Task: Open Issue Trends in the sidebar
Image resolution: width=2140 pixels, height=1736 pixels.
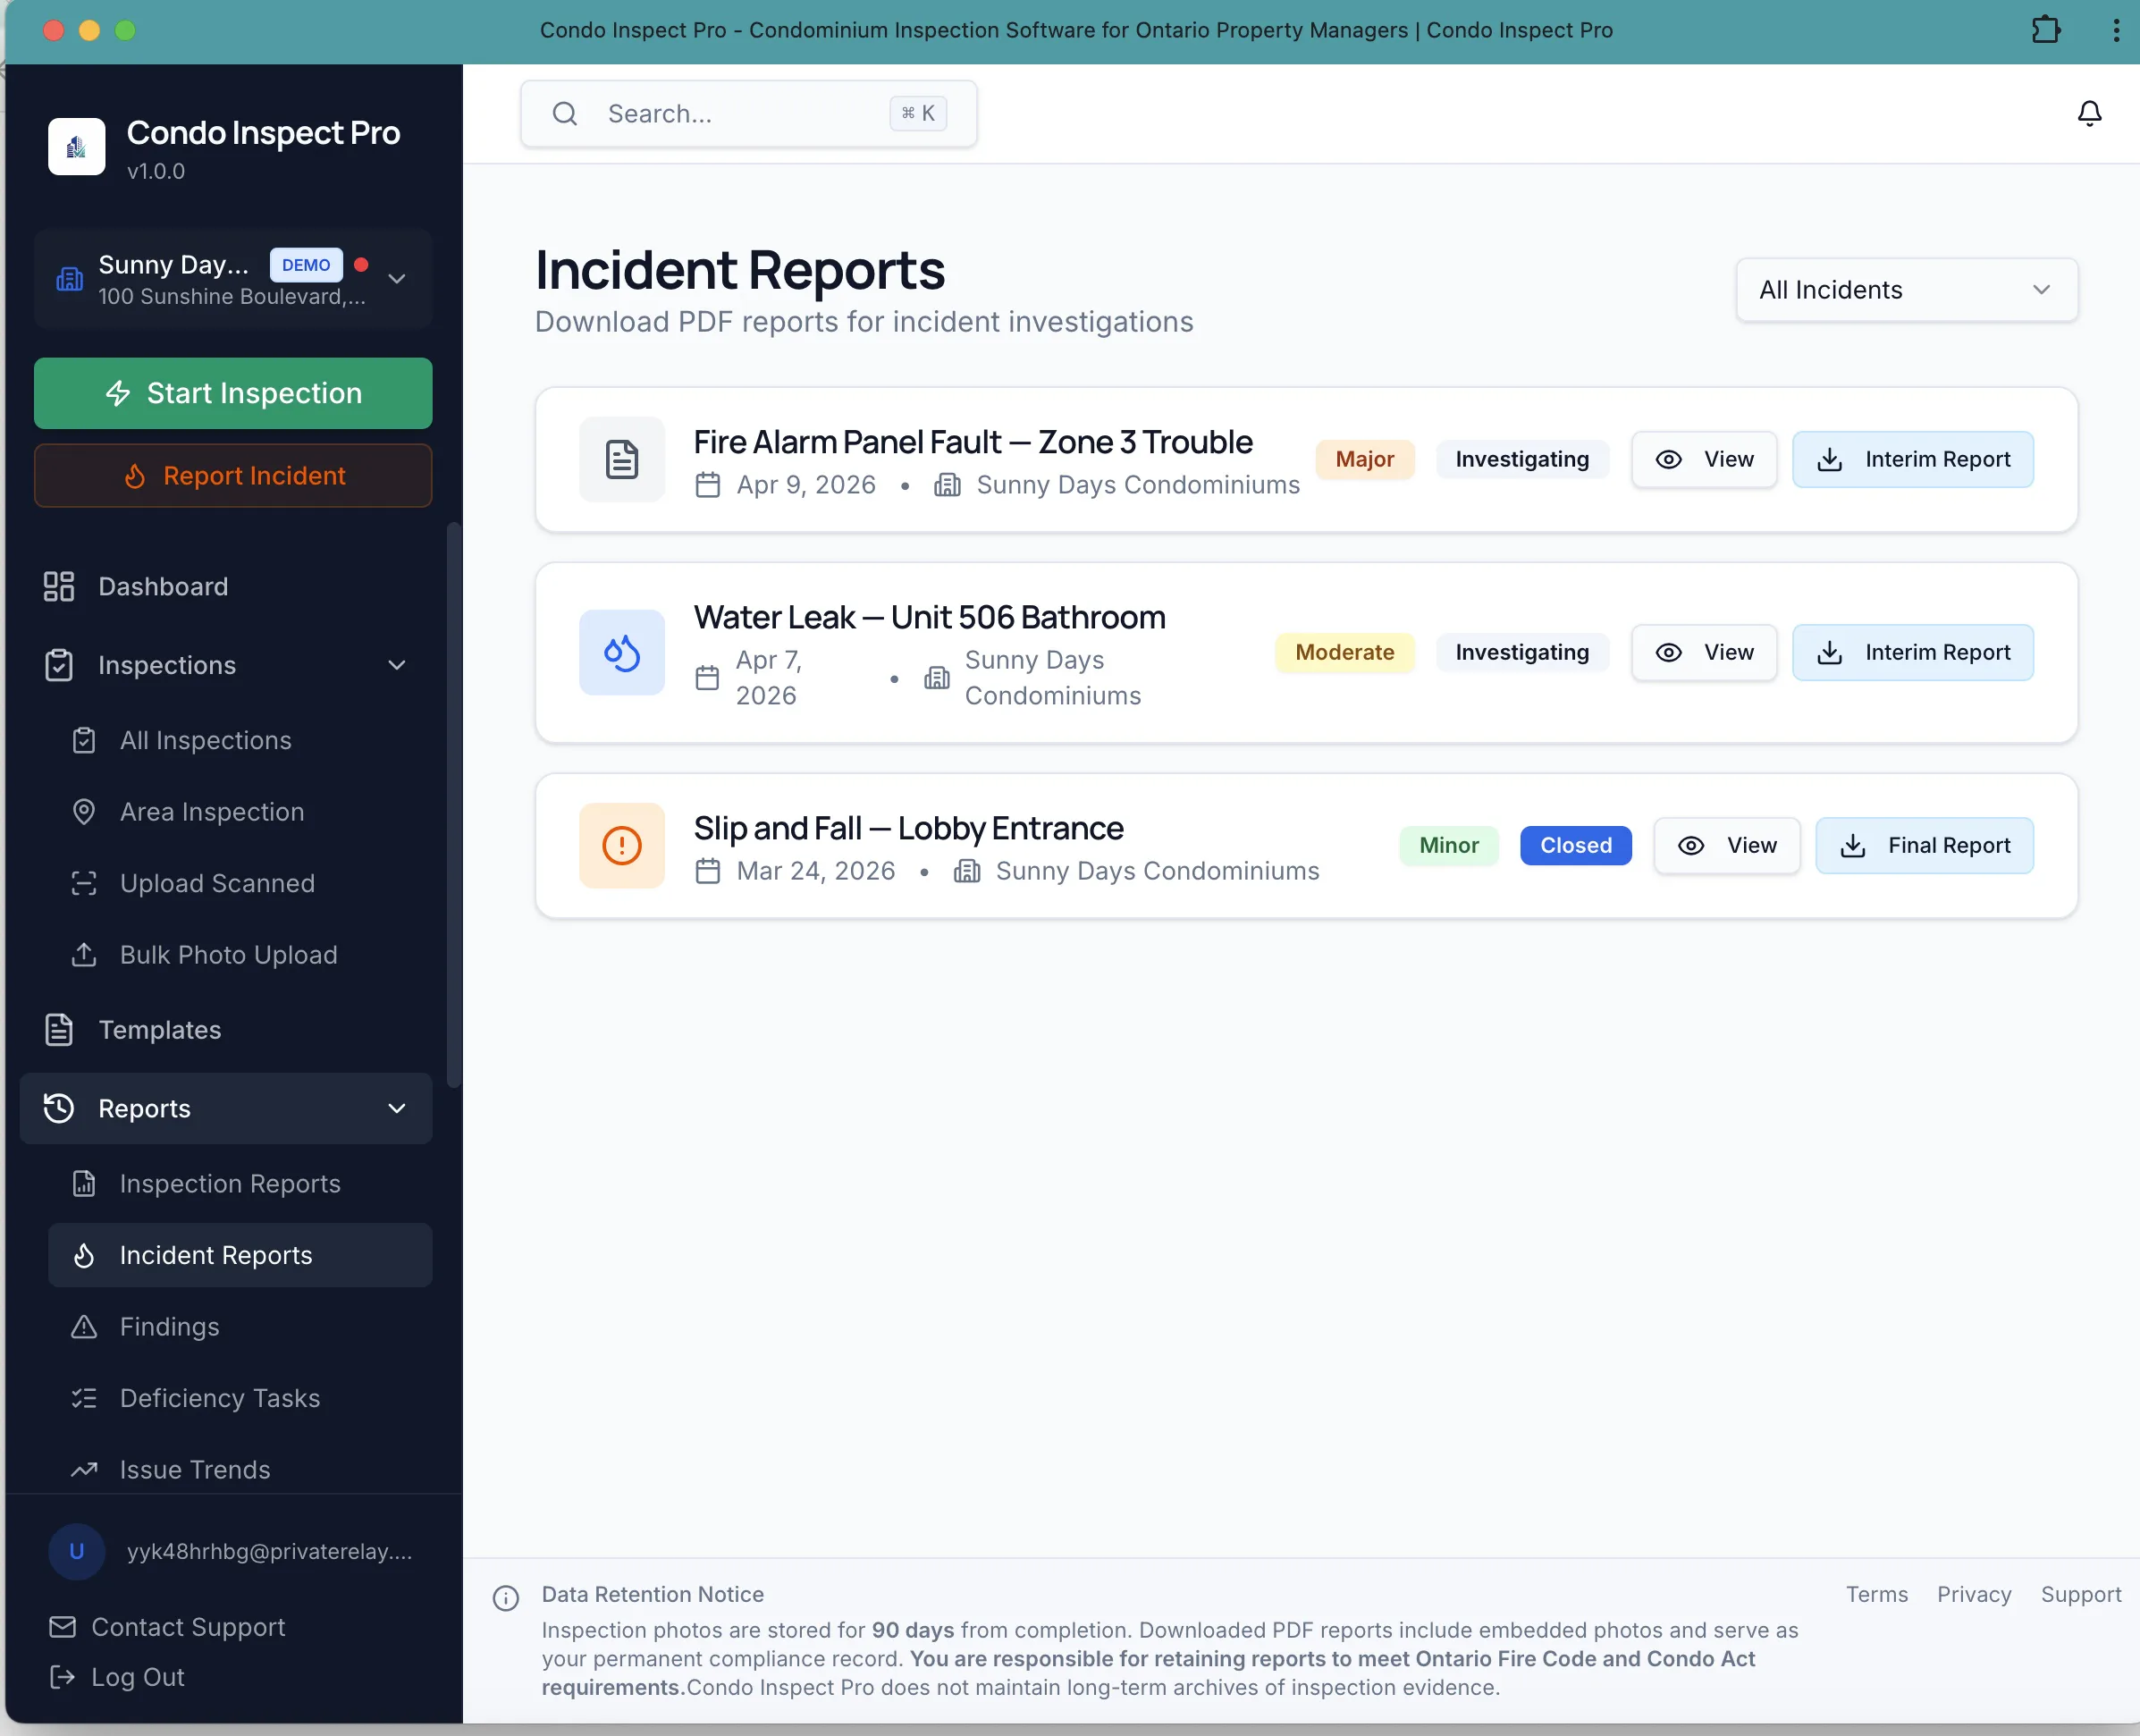Action: pos(240,1470)
